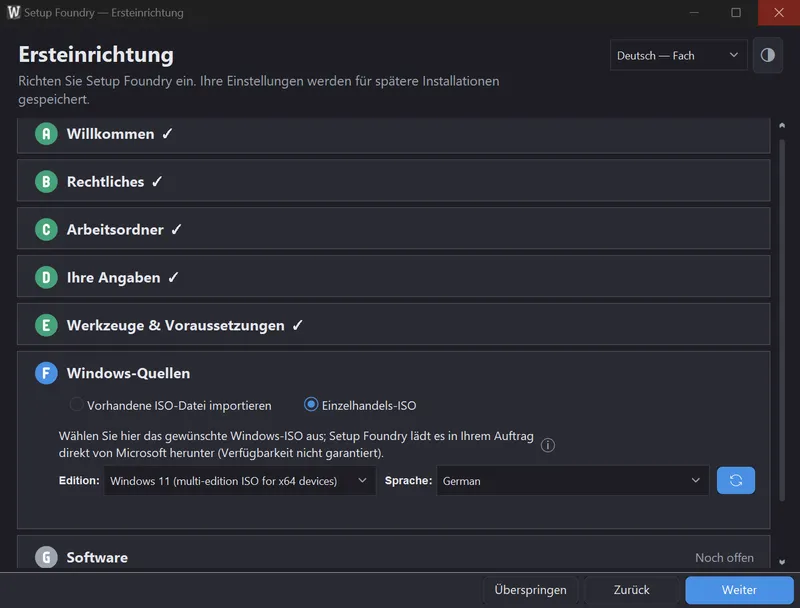Expand the Willkommen section
Viewport: 800px width, 608px height.
(x=393, y=135)
